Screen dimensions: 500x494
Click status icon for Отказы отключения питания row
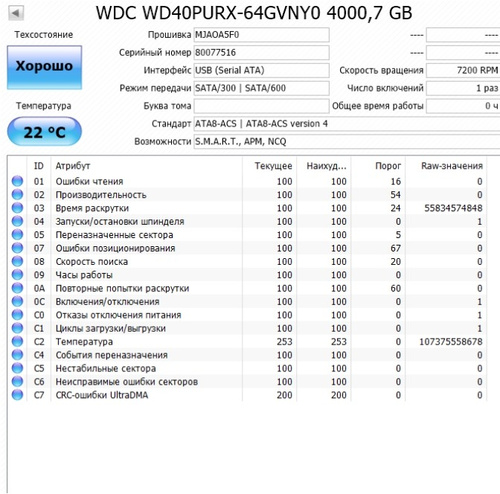pyautogui.click(x=17, y=315)
